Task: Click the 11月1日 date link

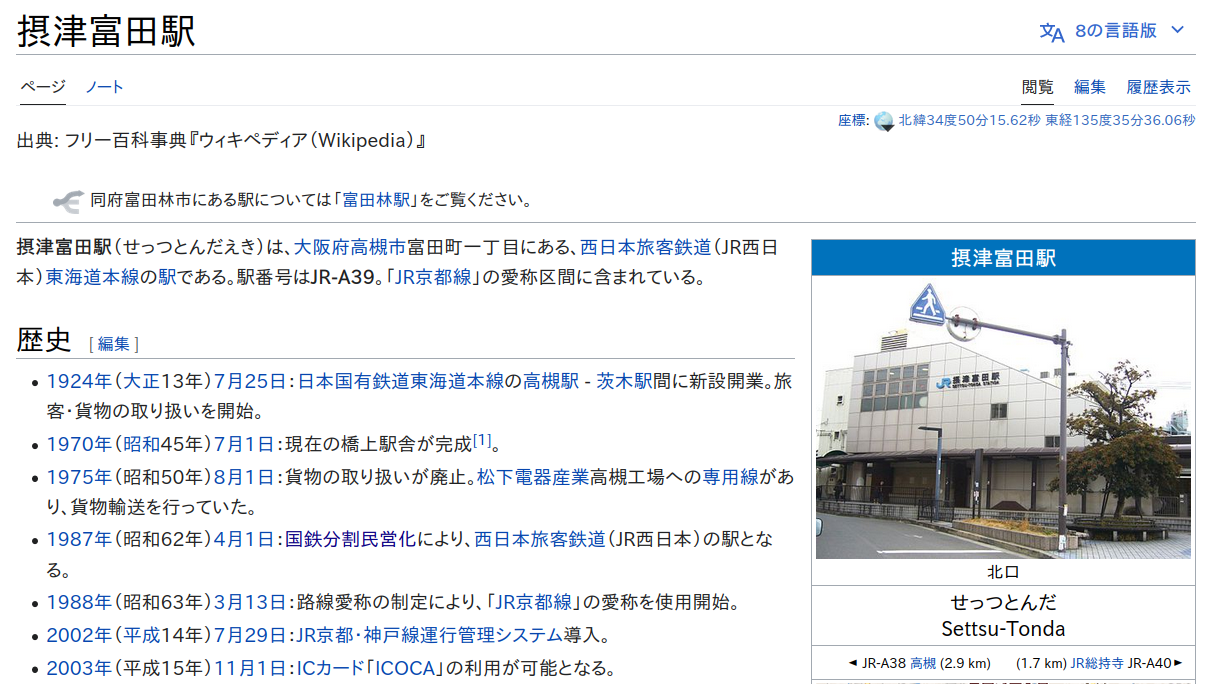Action: point(250,668)
